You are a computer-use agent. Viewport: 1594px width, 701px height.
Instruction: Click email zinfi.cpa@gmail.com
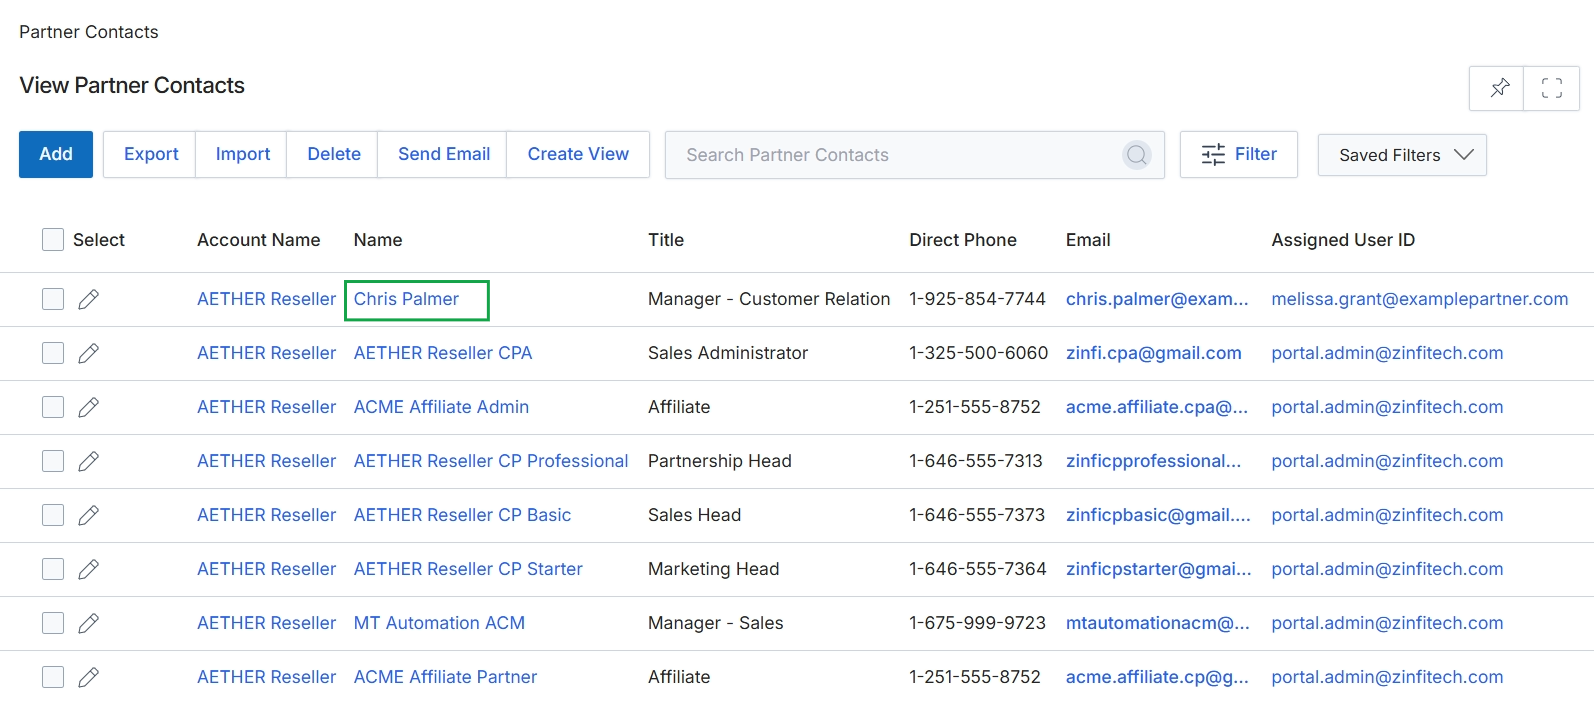(1153, 353)
